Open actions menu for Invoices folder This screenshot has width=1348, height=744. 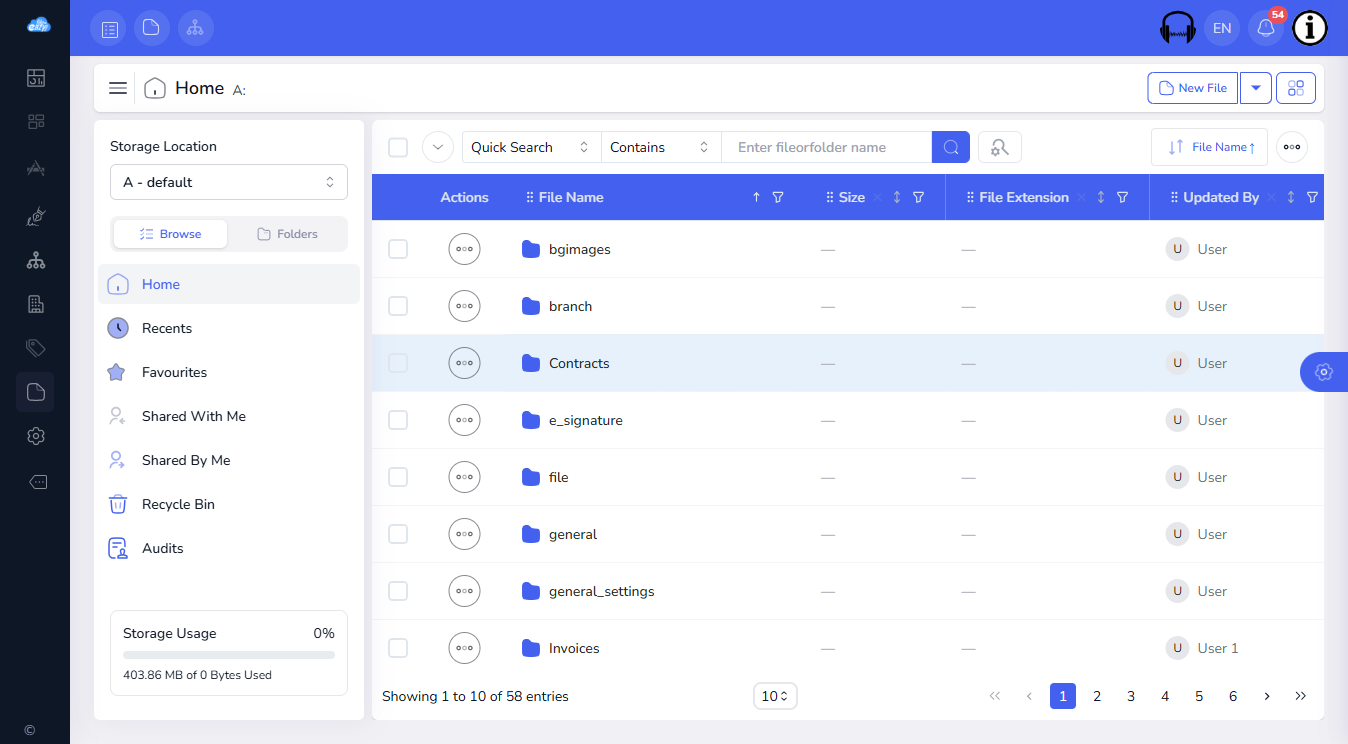(x=464, y=648)
